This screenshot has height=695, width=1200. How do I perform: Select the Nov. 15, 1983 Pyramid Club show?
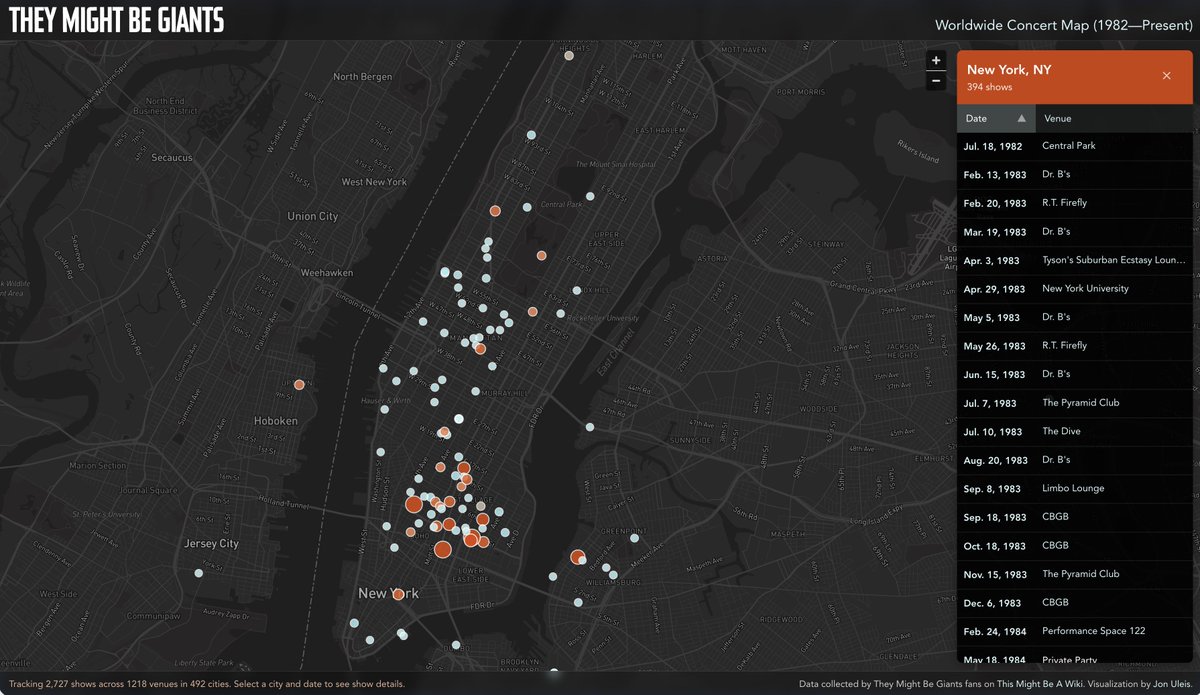[1075, 574]
